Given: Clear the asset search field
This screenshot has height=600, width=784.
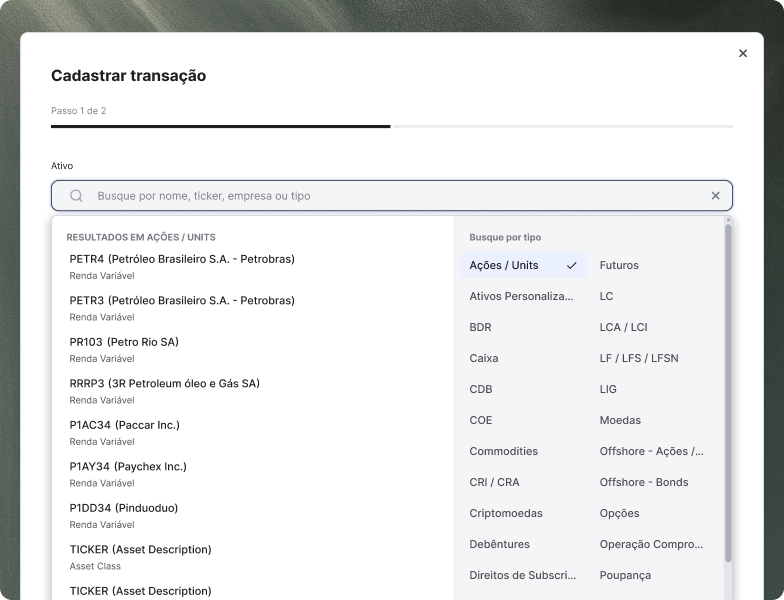Looking at the screenshot, I should (x=716, y=196).
